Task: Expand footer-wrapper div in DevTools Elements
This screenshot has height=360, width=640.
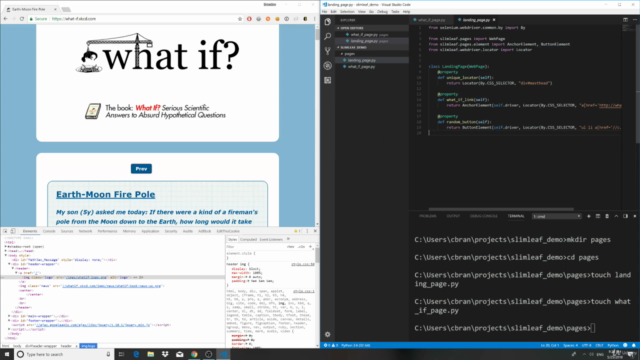Action: coord(9,320)
